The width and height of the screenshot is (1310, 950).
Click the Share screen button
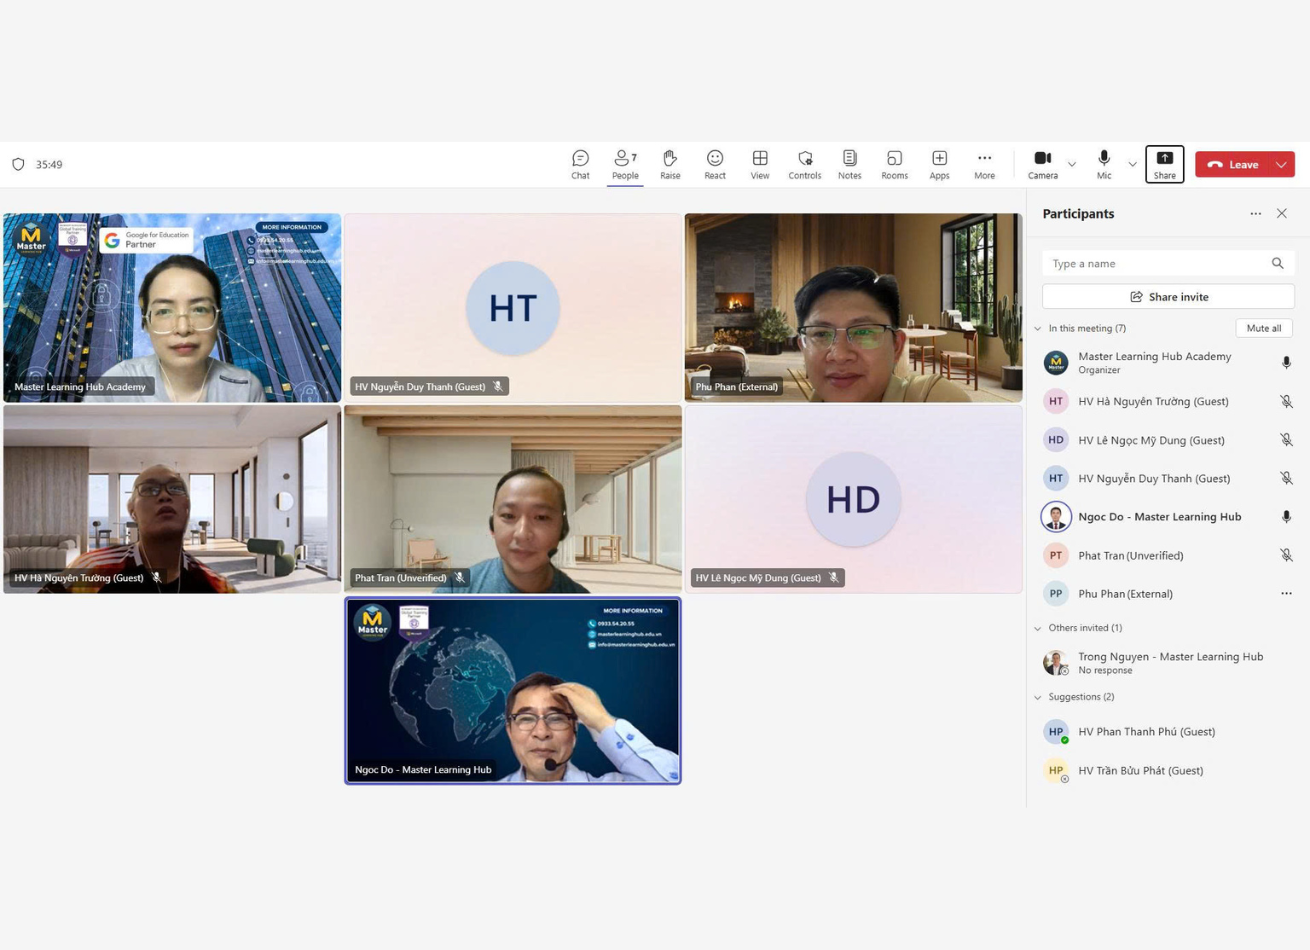pos(1164,164)
